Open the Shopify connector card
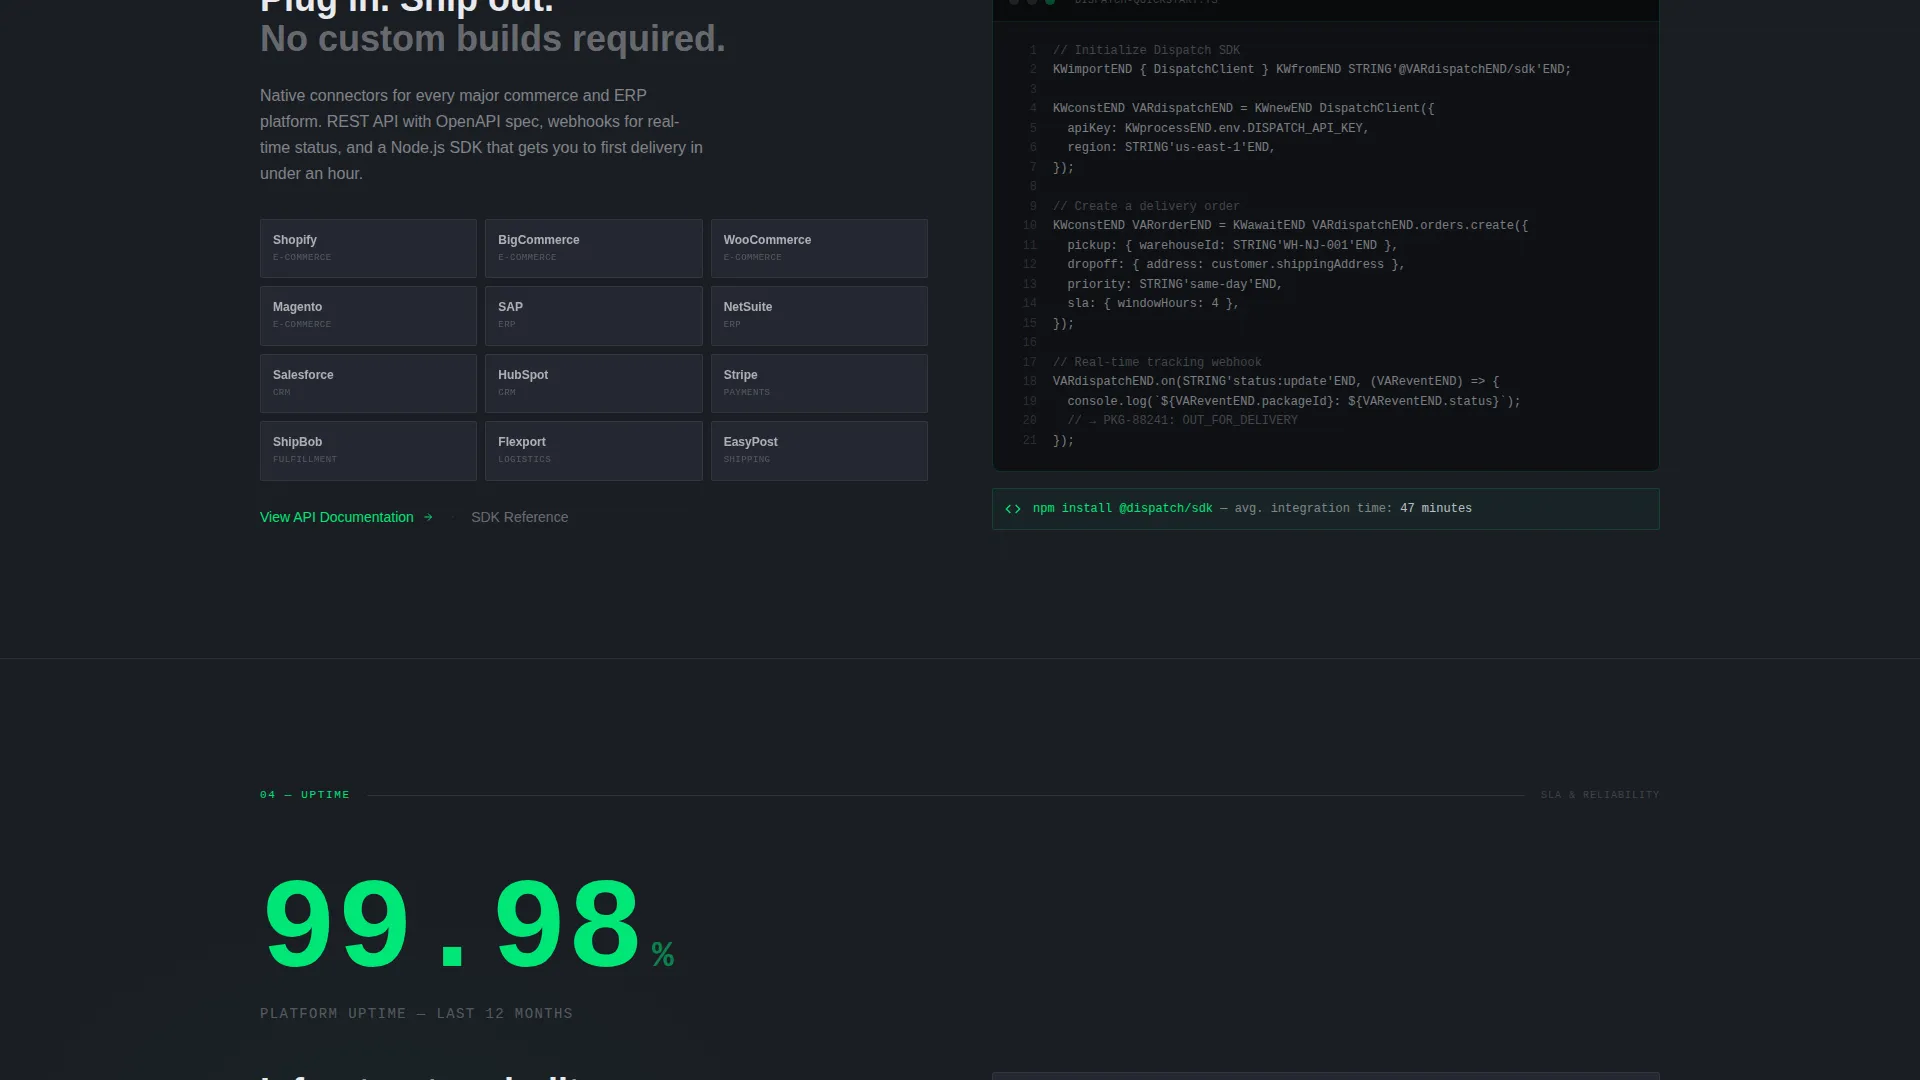The width and height of the screenshot is (1920, 1080). coord(368,248)
